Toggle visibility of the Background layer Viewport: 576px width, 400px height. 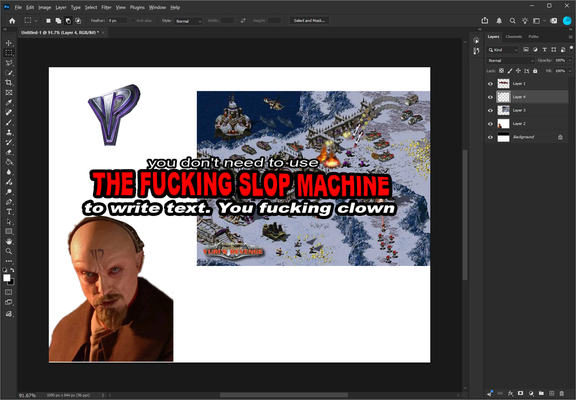tap(490, 137)
